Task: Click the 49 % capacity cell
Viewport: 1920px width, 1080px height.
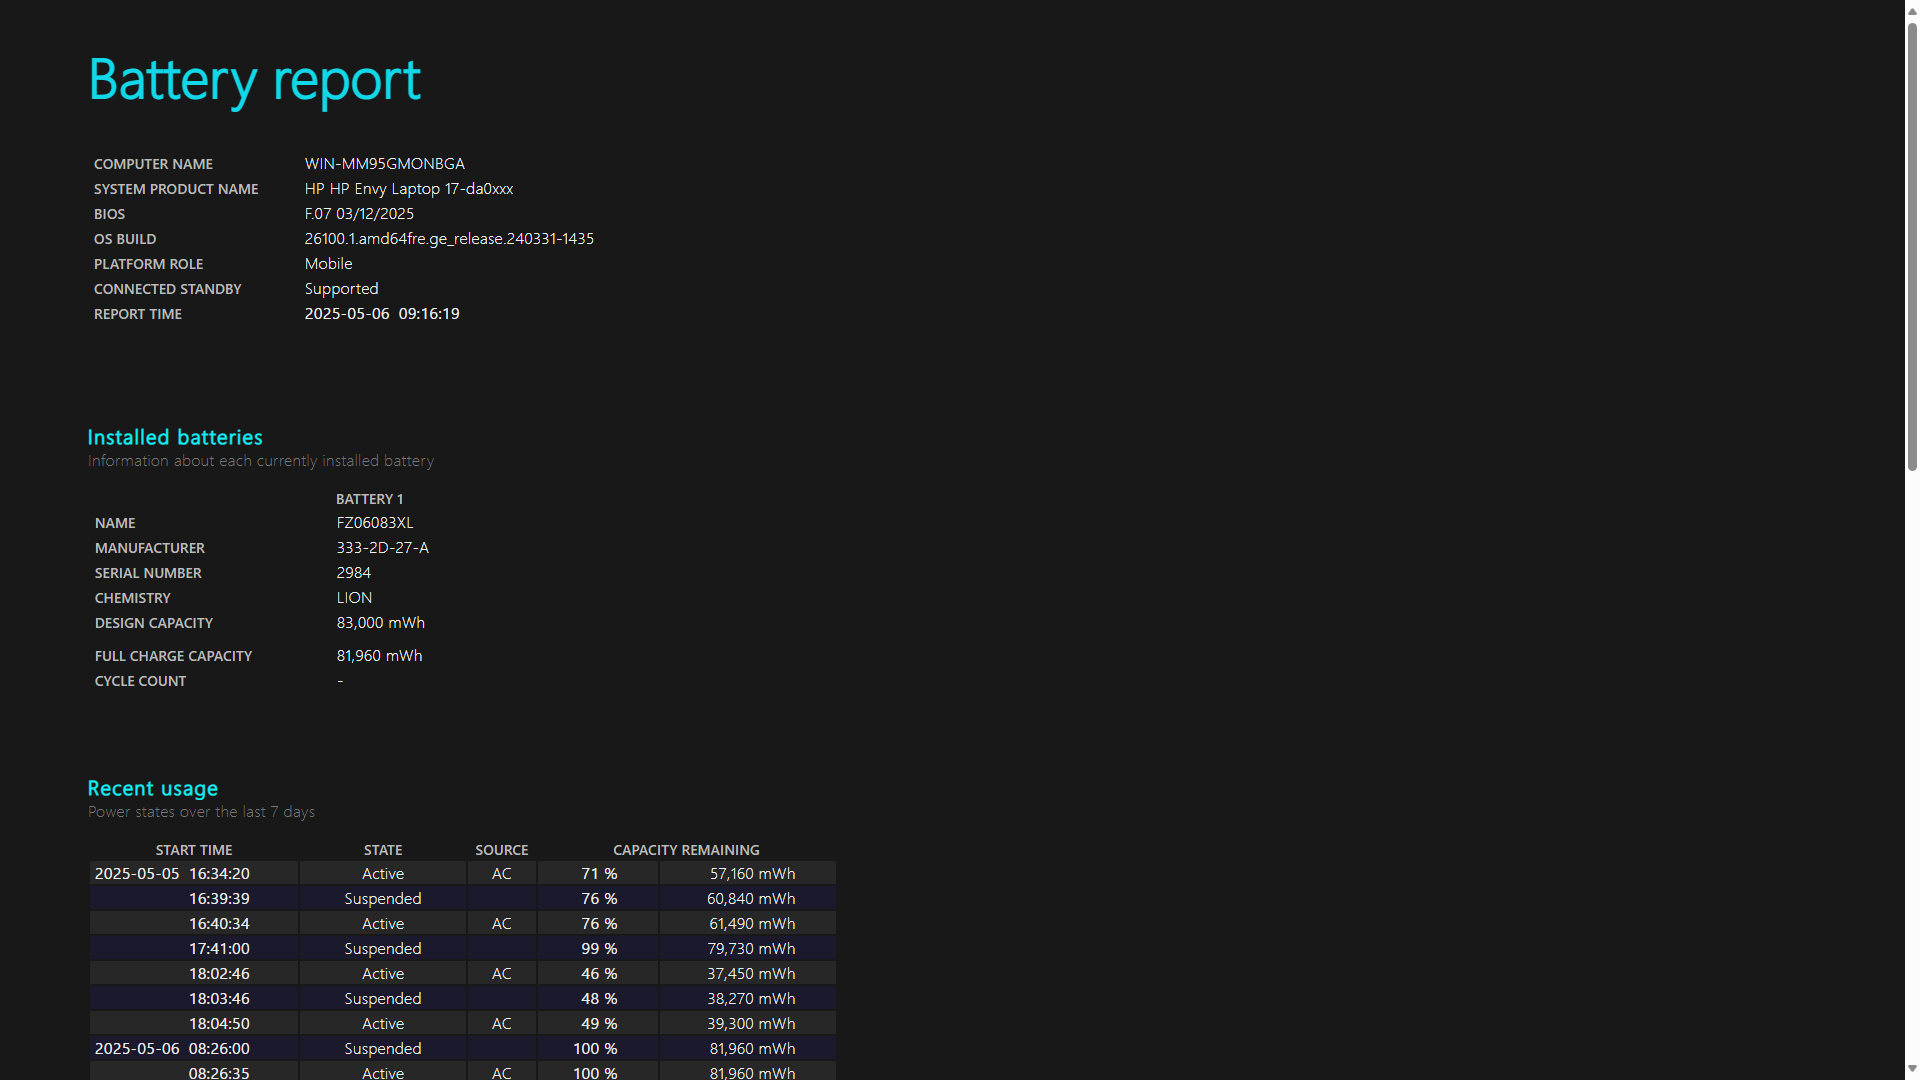Action: pos(599,1024)
